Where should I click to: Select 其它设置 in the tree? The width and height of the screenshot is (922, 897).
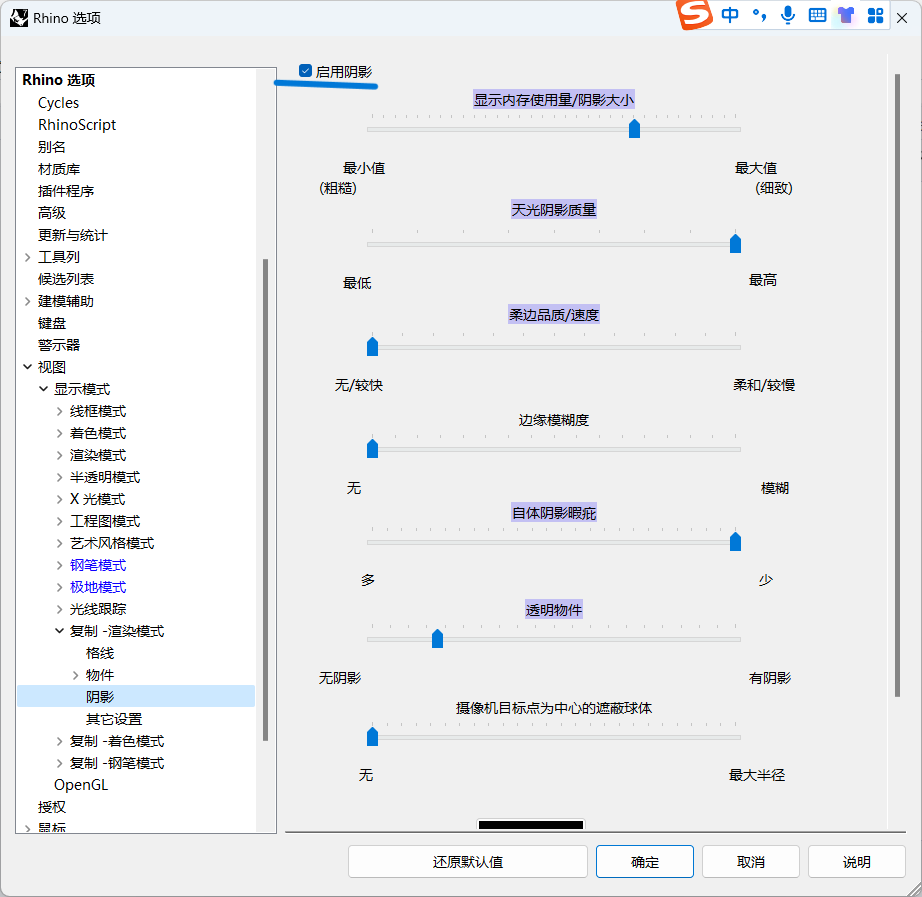(114, 719)
